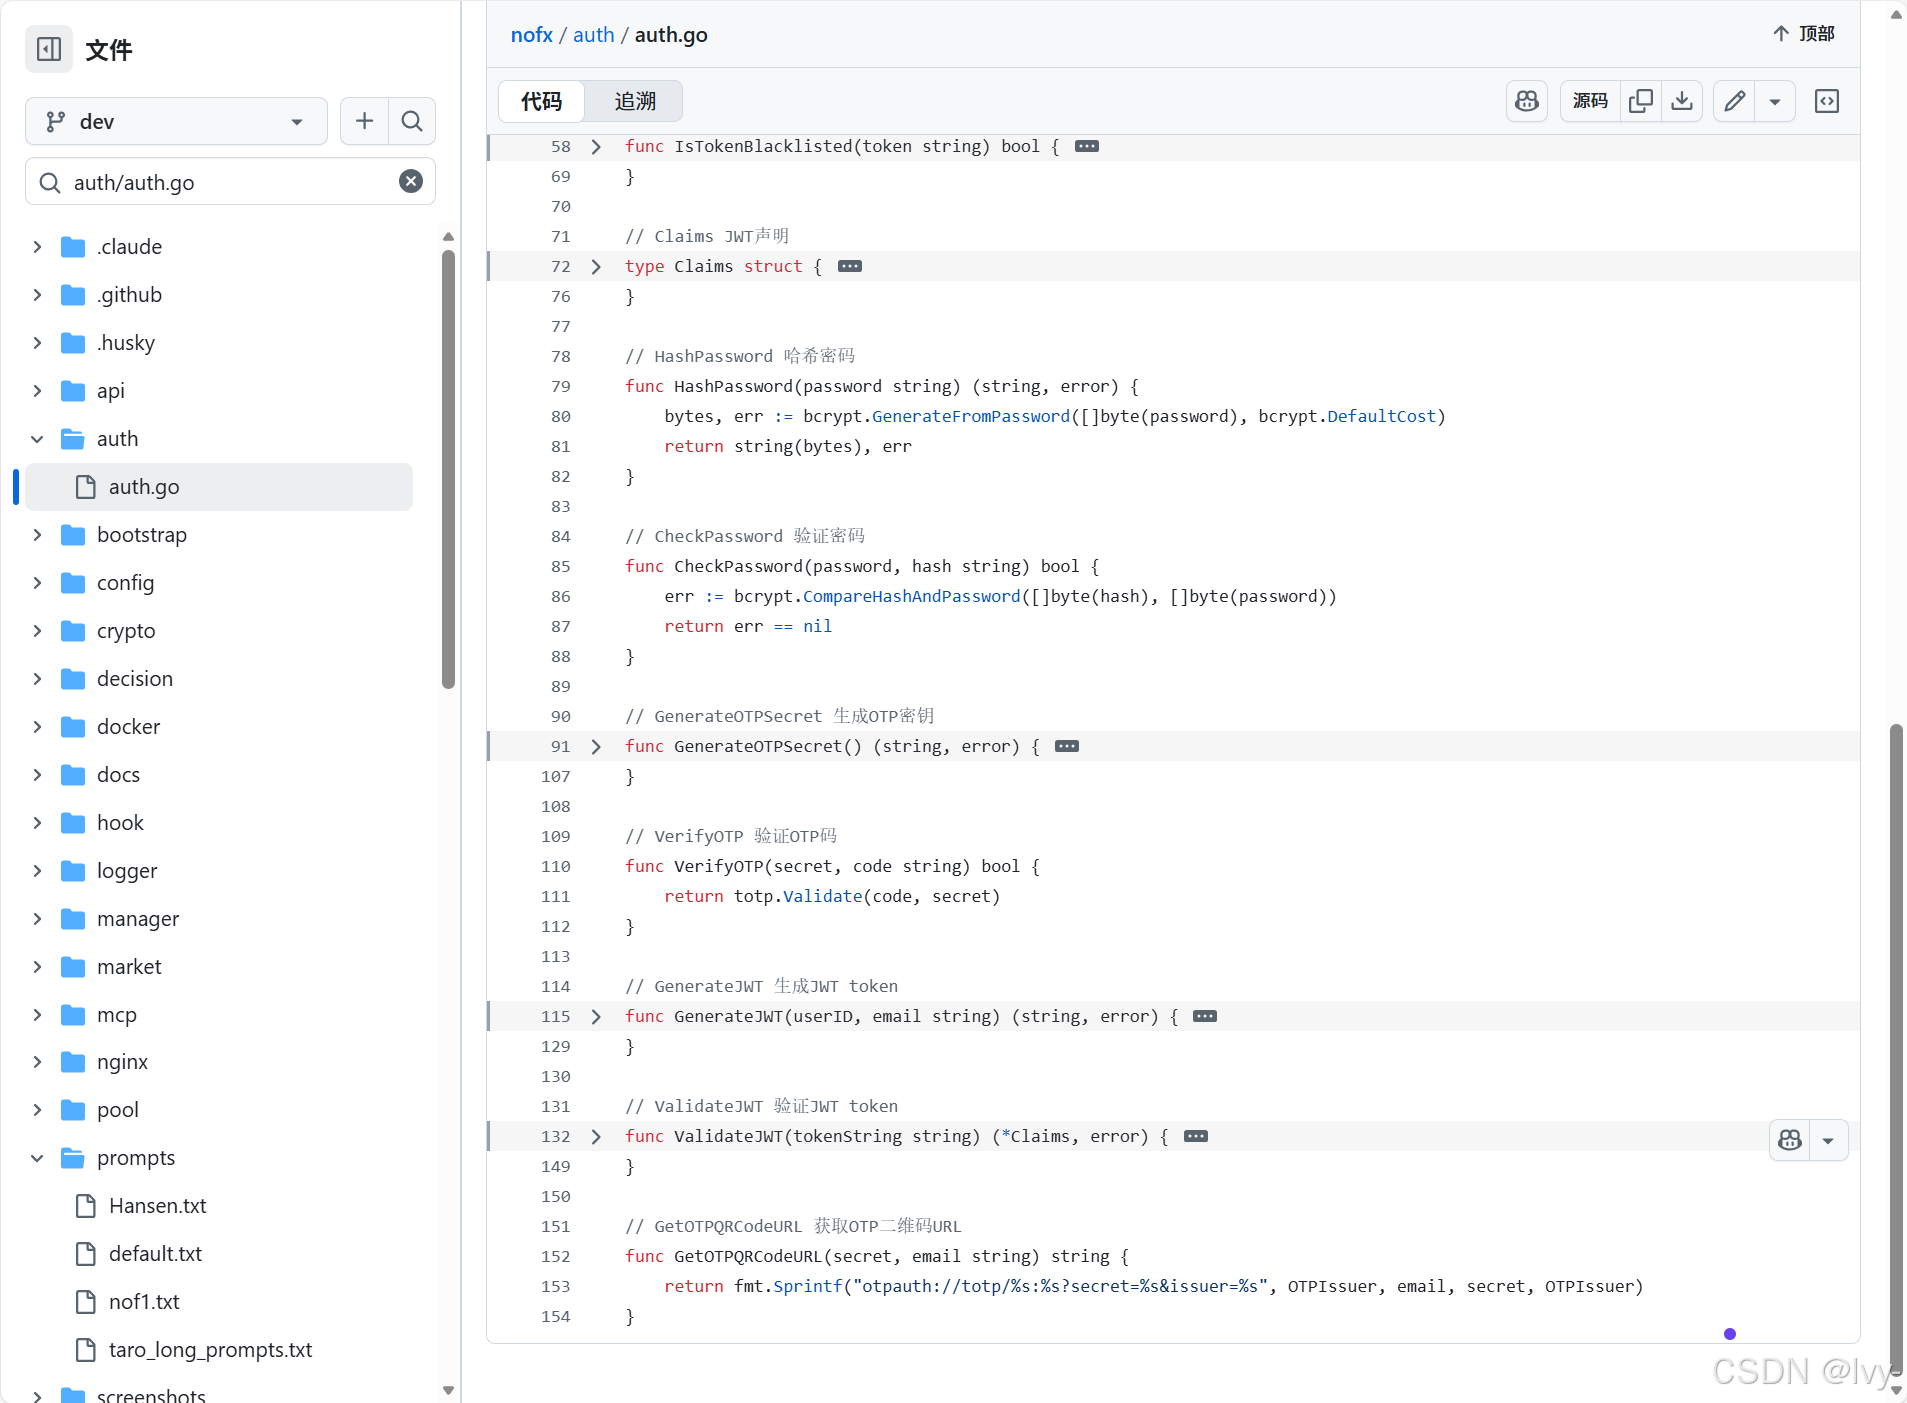
Task: Expand the .github folder
Action: tap(37, 295)
